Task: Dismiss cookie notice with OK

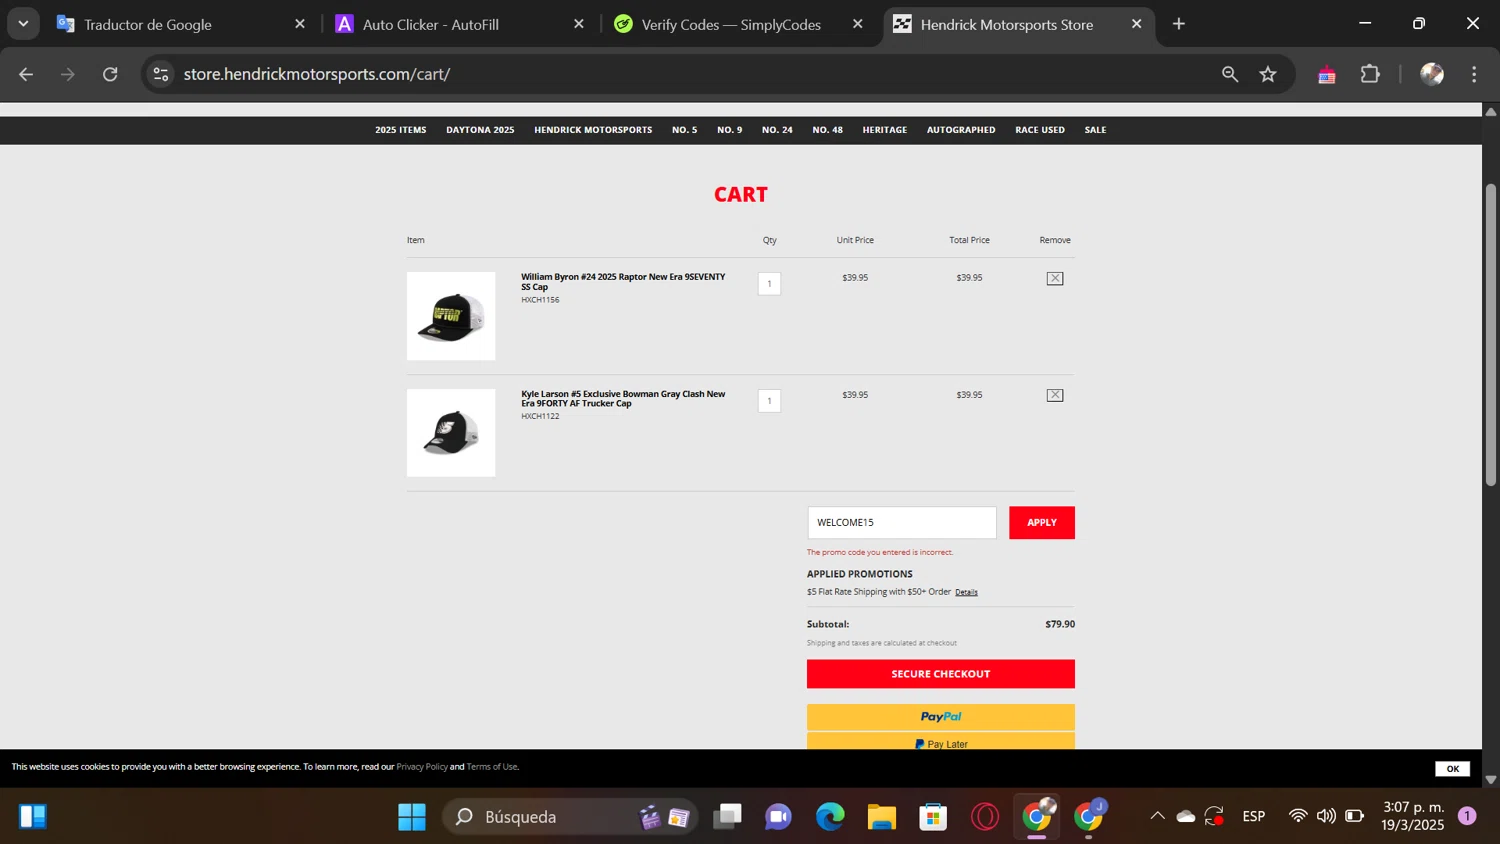Action: click(1452, 769)
